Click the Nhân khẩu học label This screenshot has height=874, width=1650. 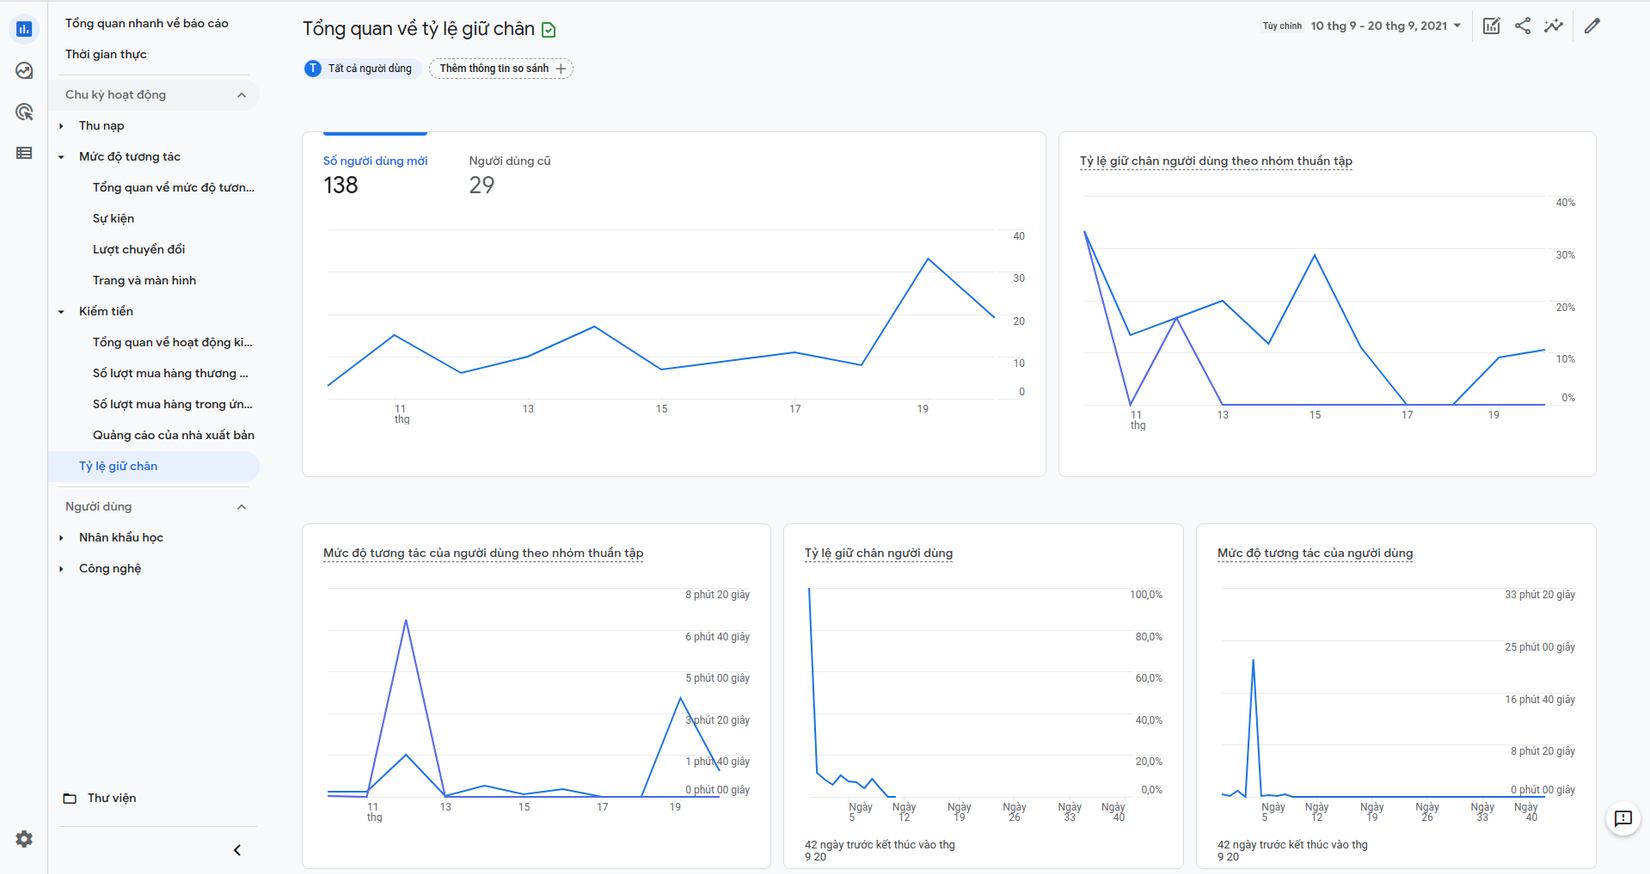tap(121, 538)
